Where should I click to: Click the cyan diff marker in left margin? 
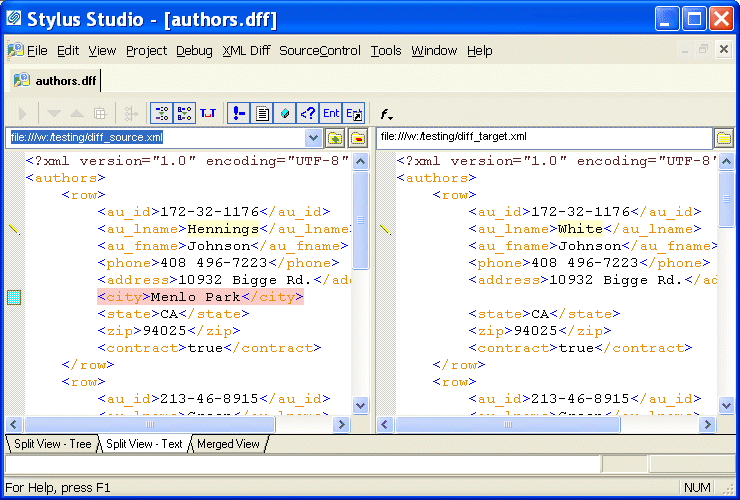pos(14,297)
